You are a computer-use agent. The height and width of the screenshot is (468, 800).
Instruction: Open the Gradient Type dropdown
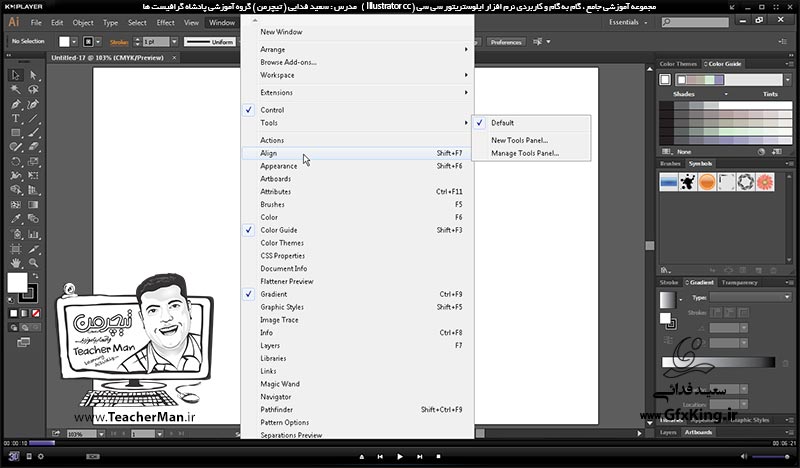[x=750, y=297]
